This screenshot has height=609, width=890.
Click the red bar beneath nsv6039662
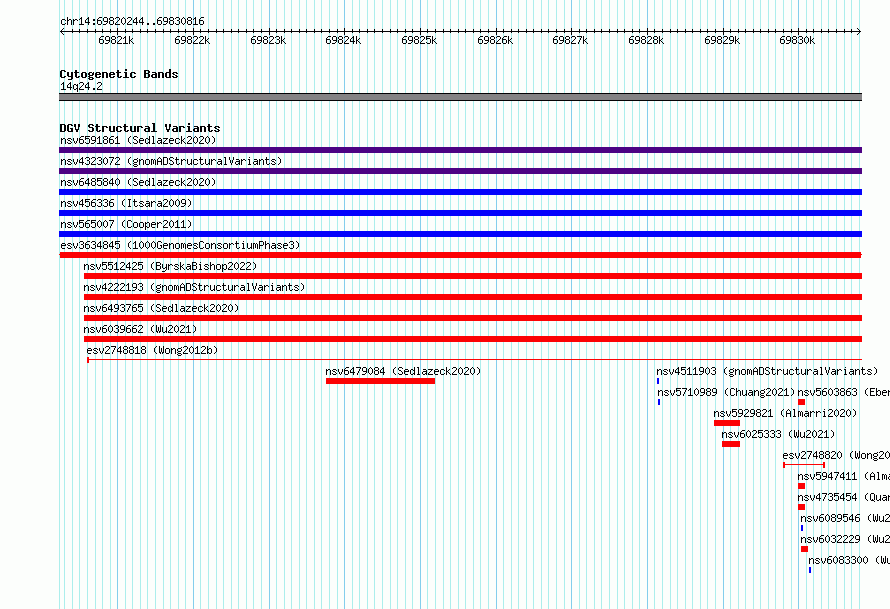coord(473,339)
